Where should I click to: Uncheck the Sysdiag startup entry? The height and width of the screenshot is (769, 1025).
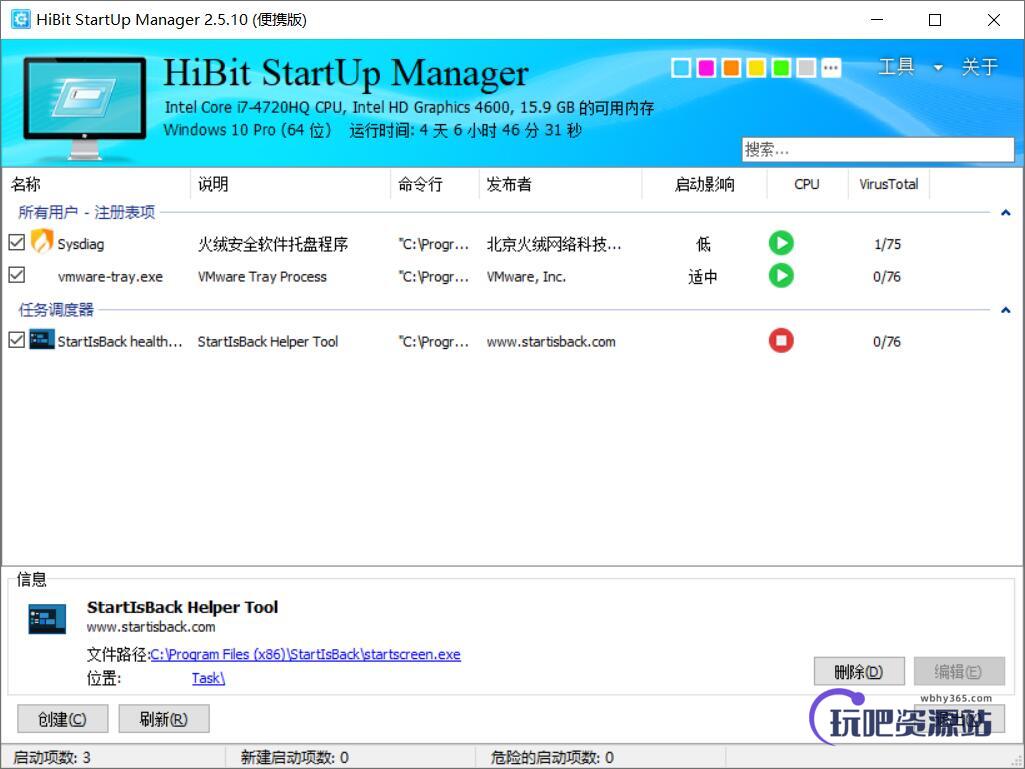click(17, 243)
